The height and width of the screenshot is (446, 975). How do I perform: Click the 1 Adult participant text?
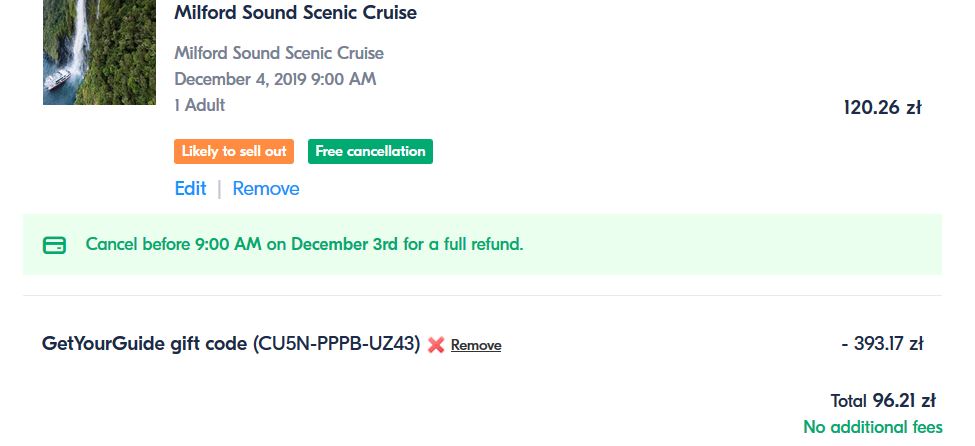click(200, 105)
